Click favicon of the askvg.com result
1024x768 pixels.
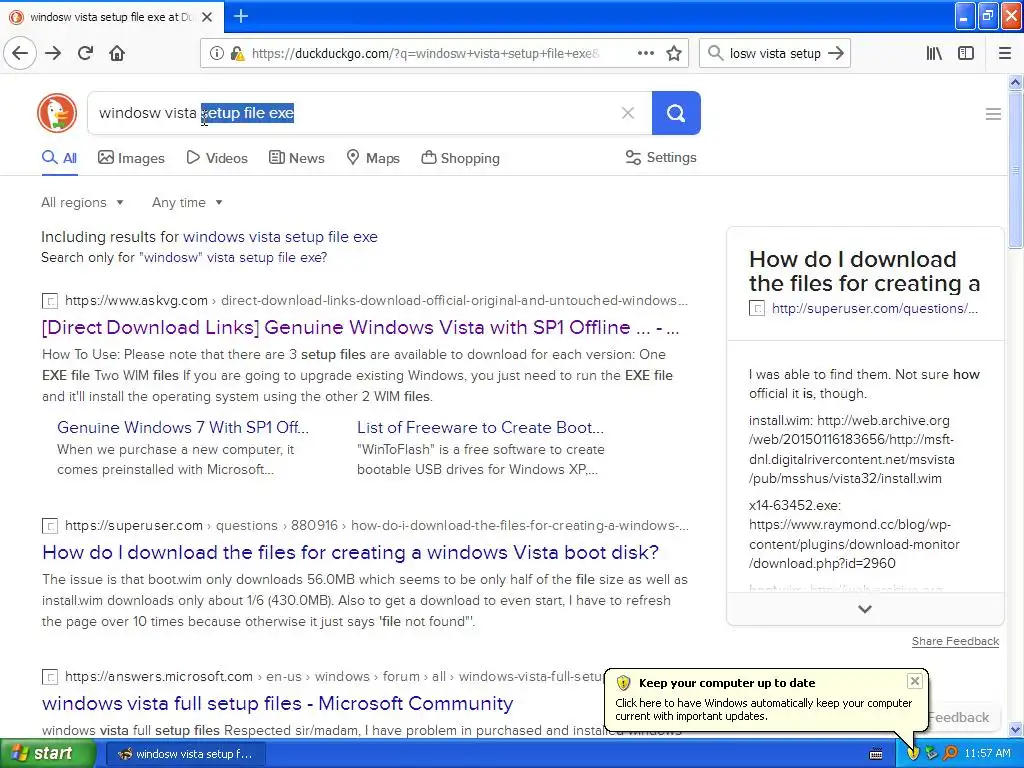coord(50,300)
